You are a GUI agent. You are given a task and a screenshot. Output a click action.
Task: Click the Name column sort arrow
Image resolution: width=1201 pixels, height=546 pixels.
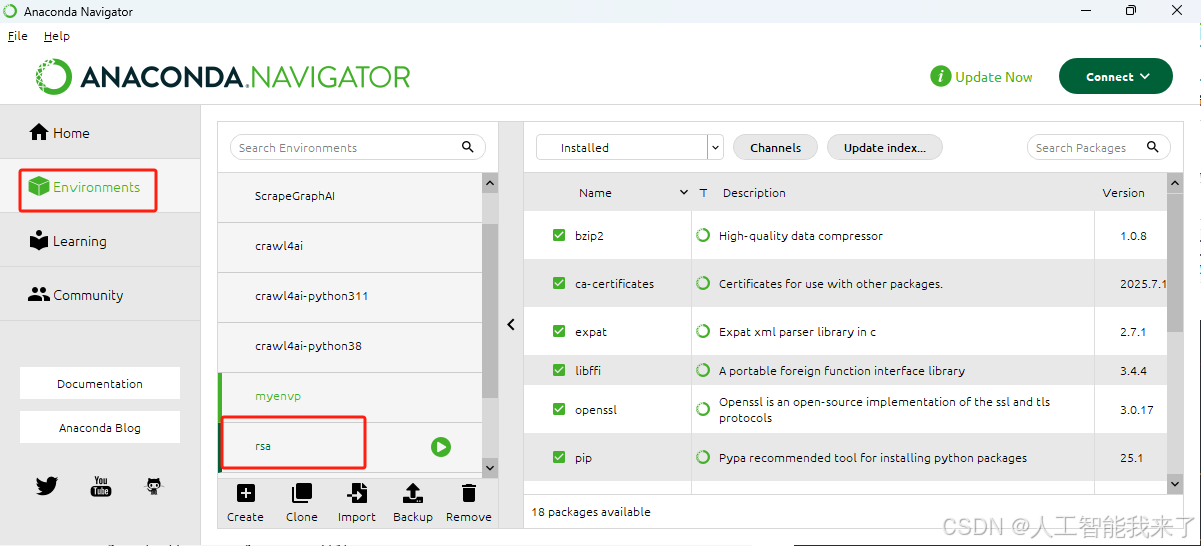[x=684, y=193]
